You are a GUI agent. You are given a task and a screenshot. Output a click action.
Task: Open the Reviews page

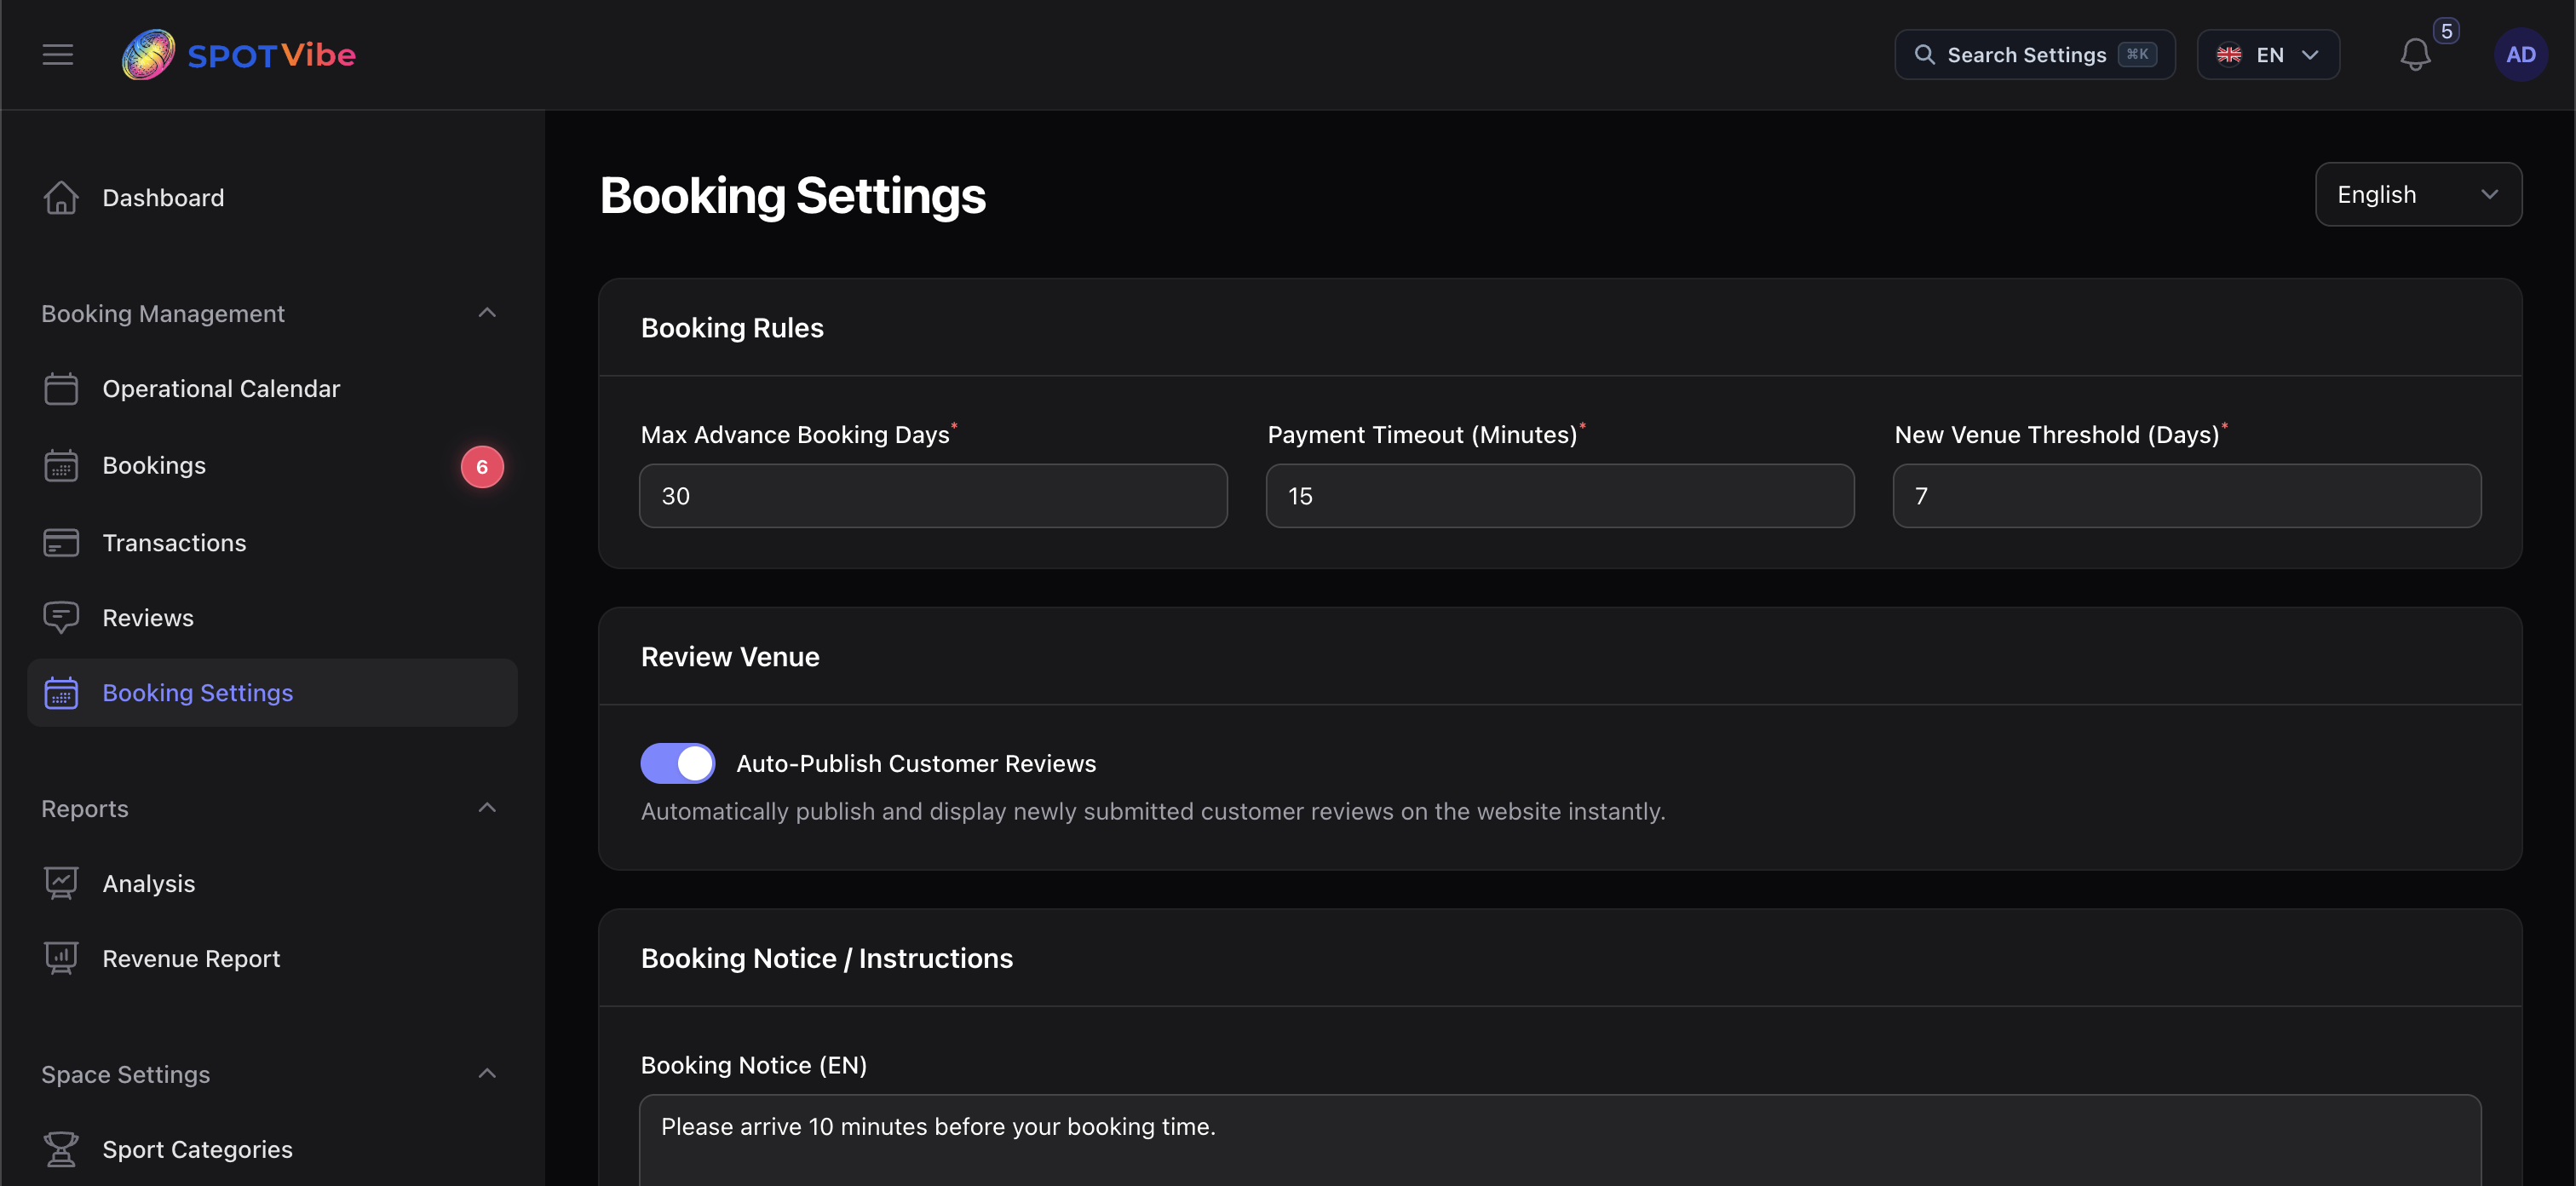[x=272, y=617]
